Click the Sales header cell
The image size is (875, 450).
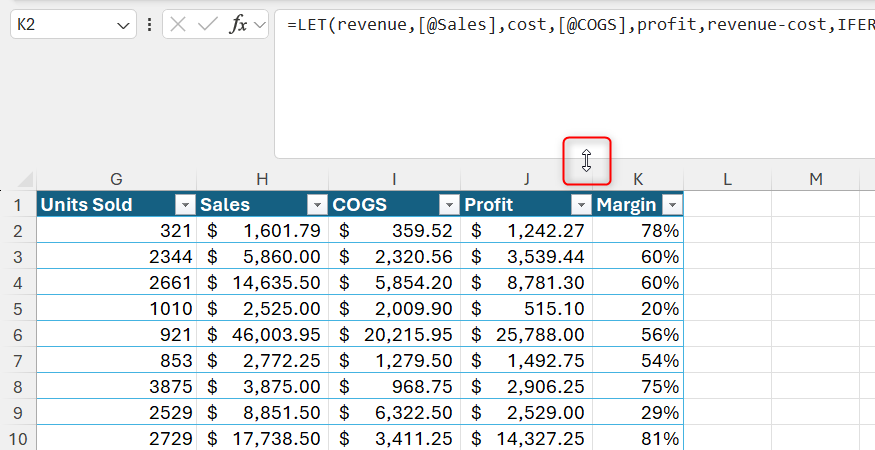click(262, 204)
